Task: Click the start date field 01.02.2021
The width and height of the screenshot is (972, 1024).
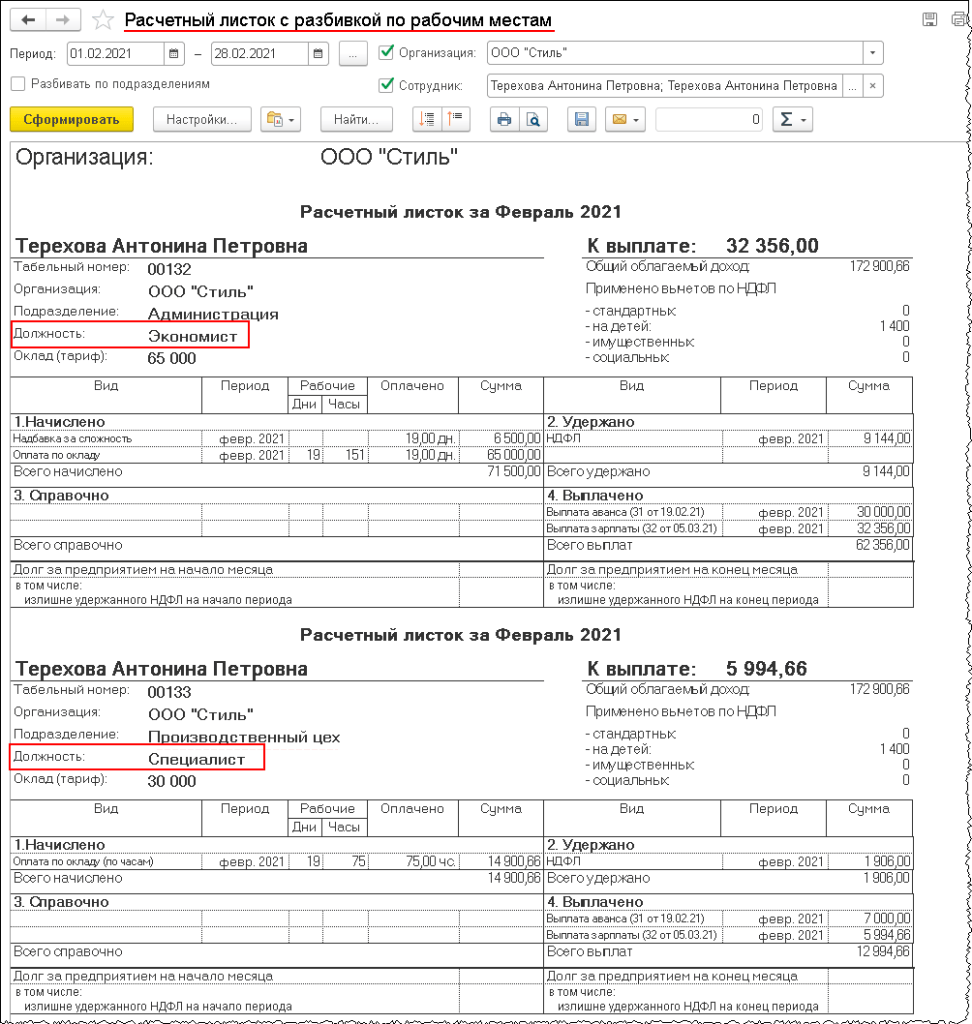Action: [x=116, y=54]
